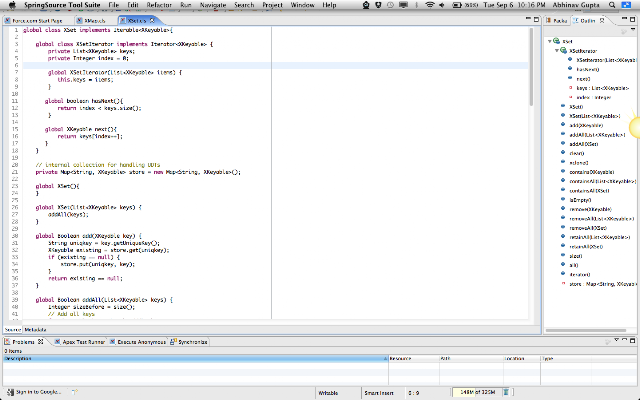Open the Navigate menu
Viewport: 640px width, 400px height.
[213, 5]
